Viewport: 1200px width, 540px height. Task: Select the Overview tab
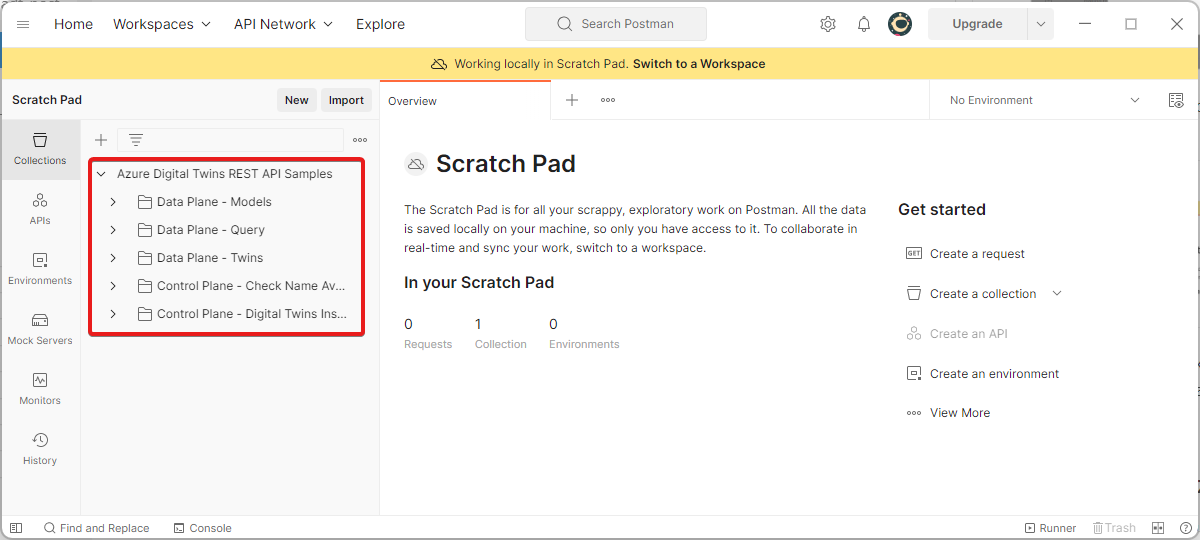[x=465, y=100]
